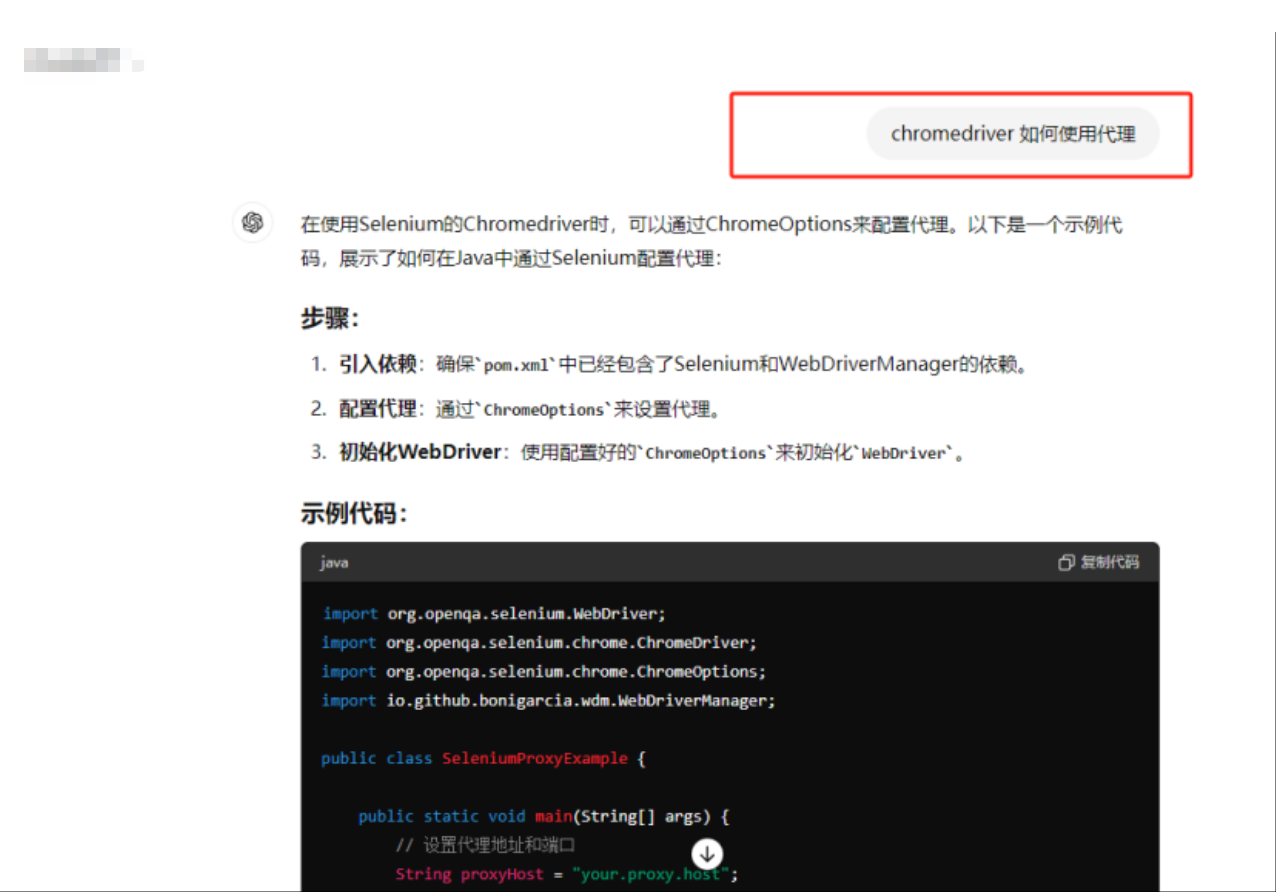Screen dimensions: 1276x892
Task: Click the code line "import org.openqa.selenium.chrome.ChromeOptions;"
Action: click(x=544, y=671)
